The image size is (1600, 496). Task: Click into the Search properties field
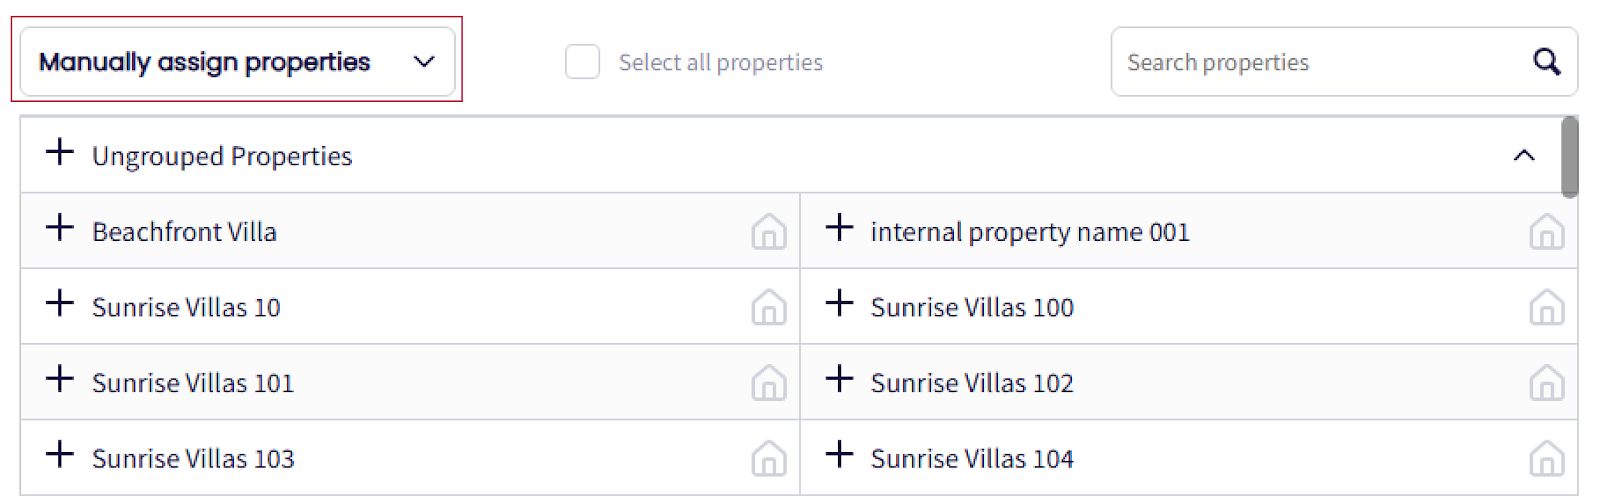[x=1320, y=62]
